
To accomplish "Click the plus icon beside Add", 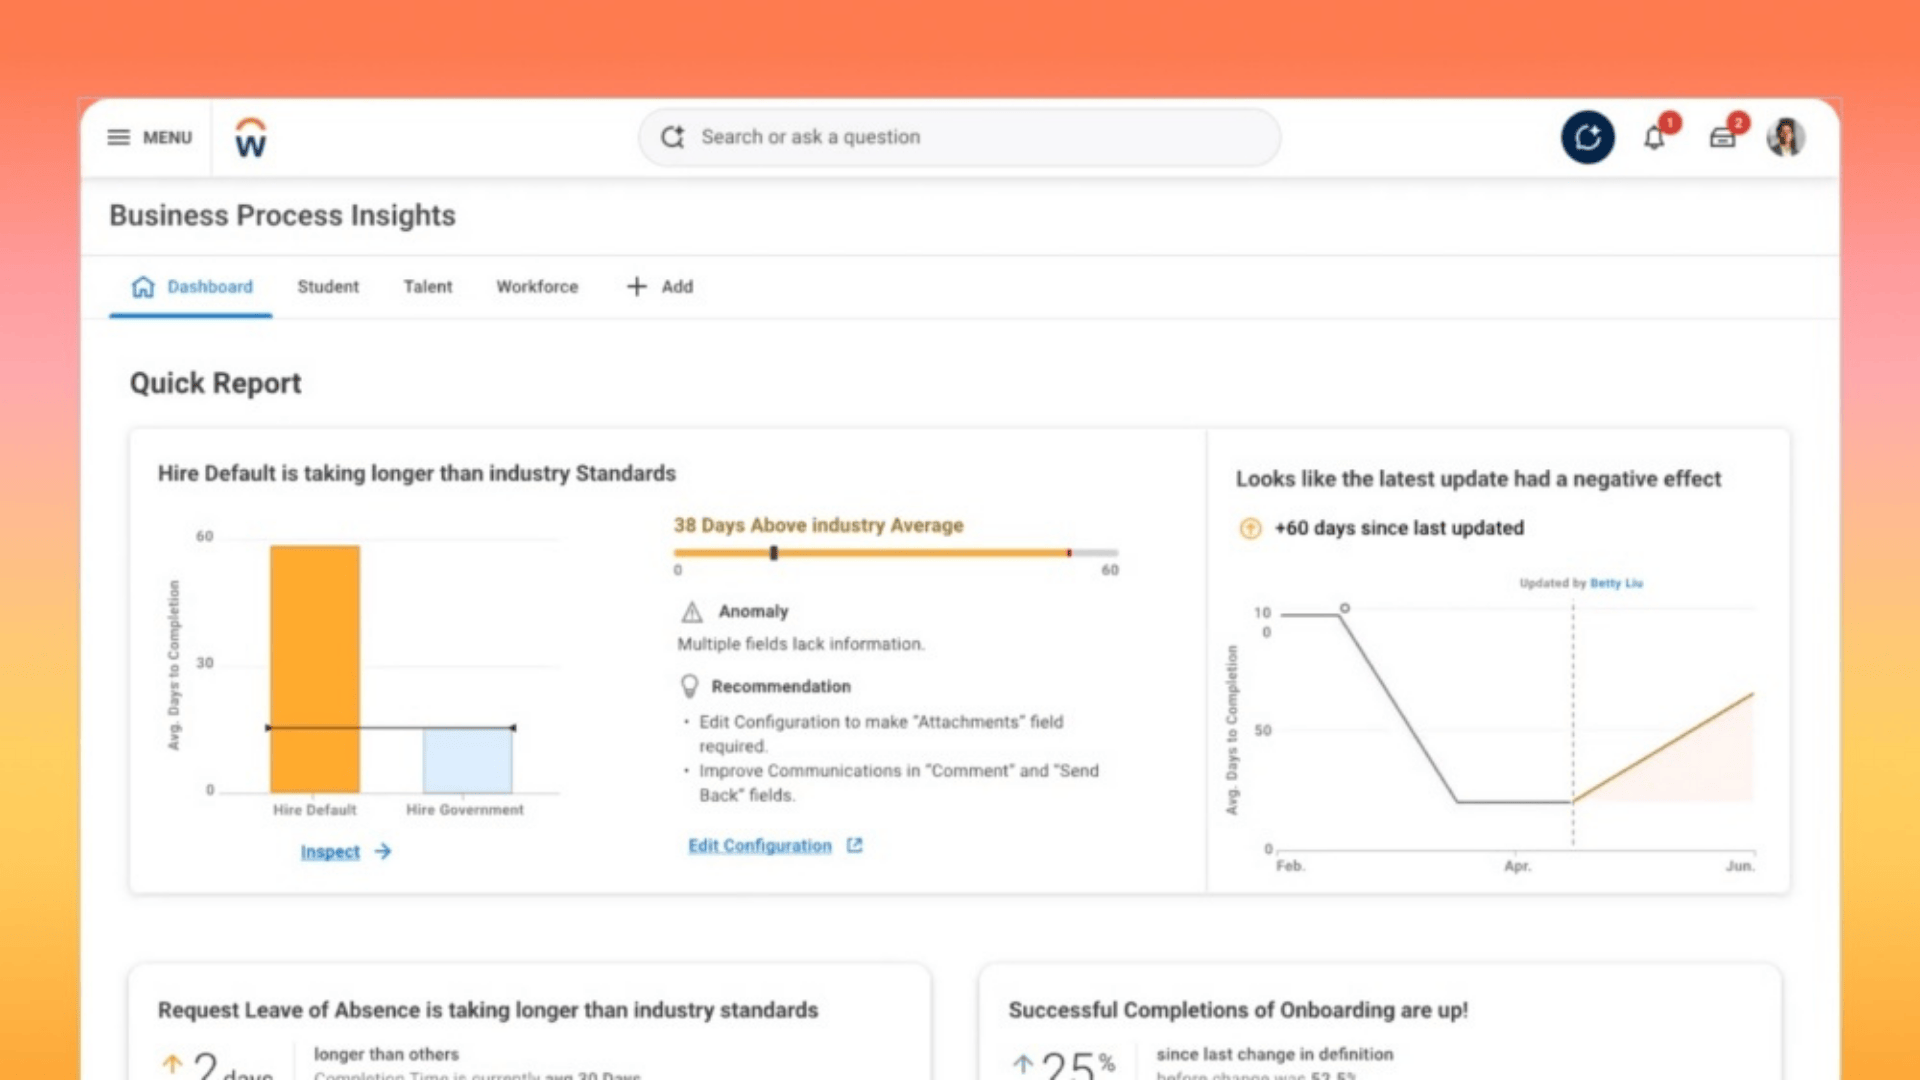I will [x=637, y=287].
